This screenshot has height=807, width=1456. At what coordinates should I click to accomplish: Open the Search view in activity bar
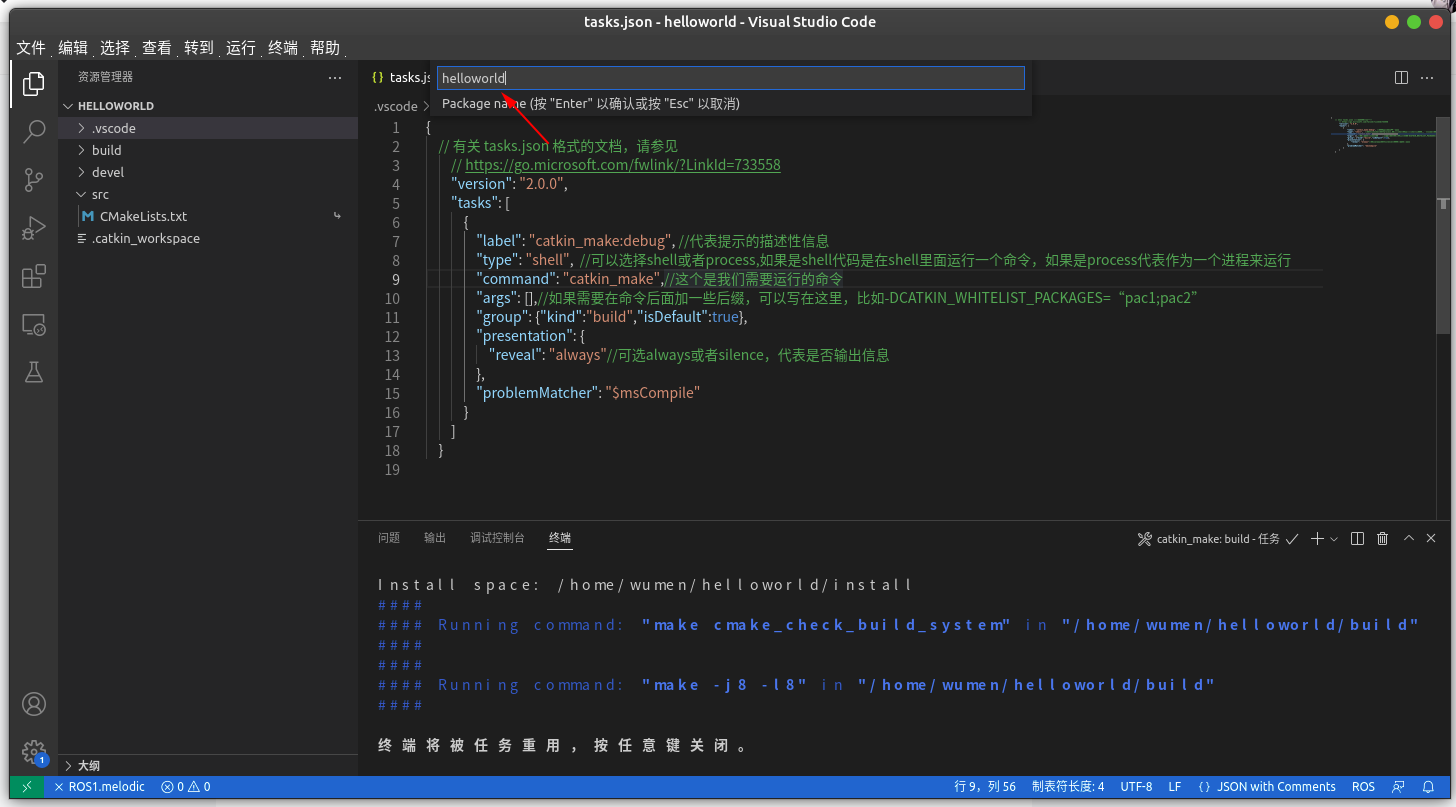34,131
